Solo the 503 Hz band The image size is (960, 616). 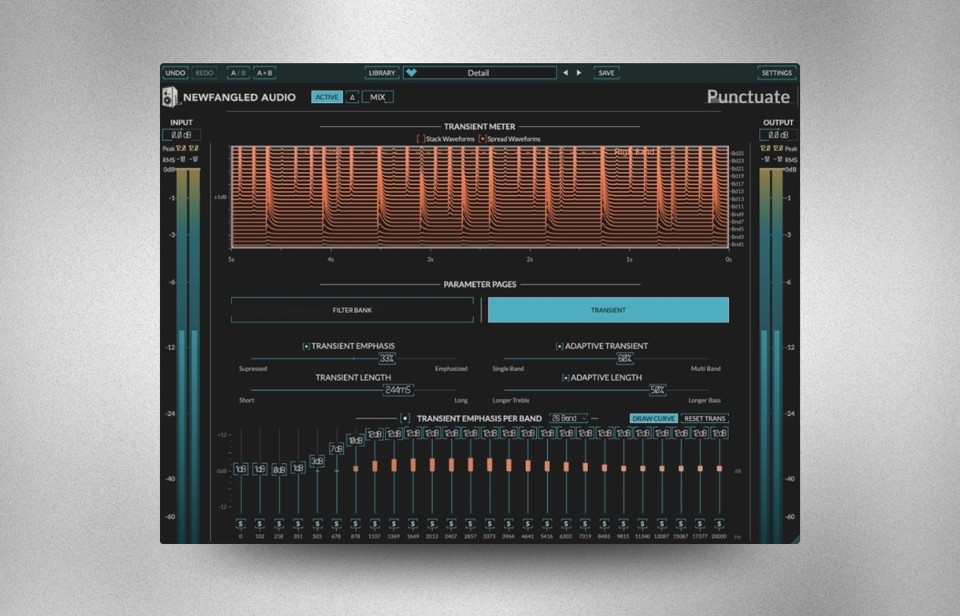click(317, 524)
